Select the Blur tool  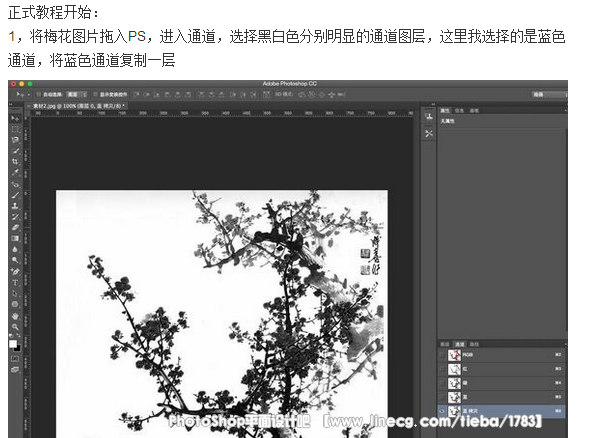pyautogui.click(x=15, y=250)
